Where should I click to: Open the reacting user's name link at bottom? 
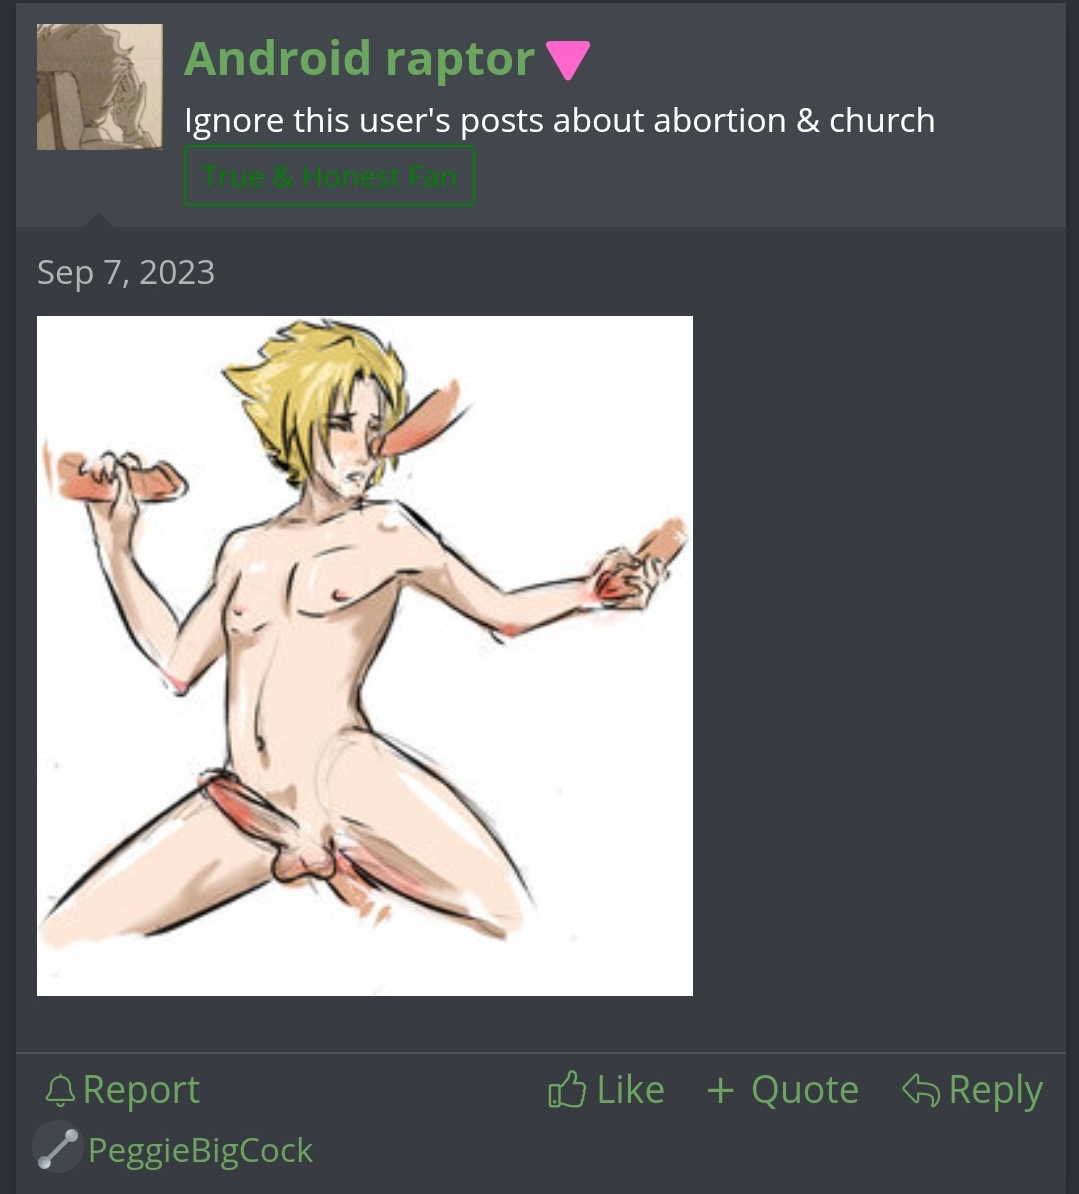[x=200, y=1150]
